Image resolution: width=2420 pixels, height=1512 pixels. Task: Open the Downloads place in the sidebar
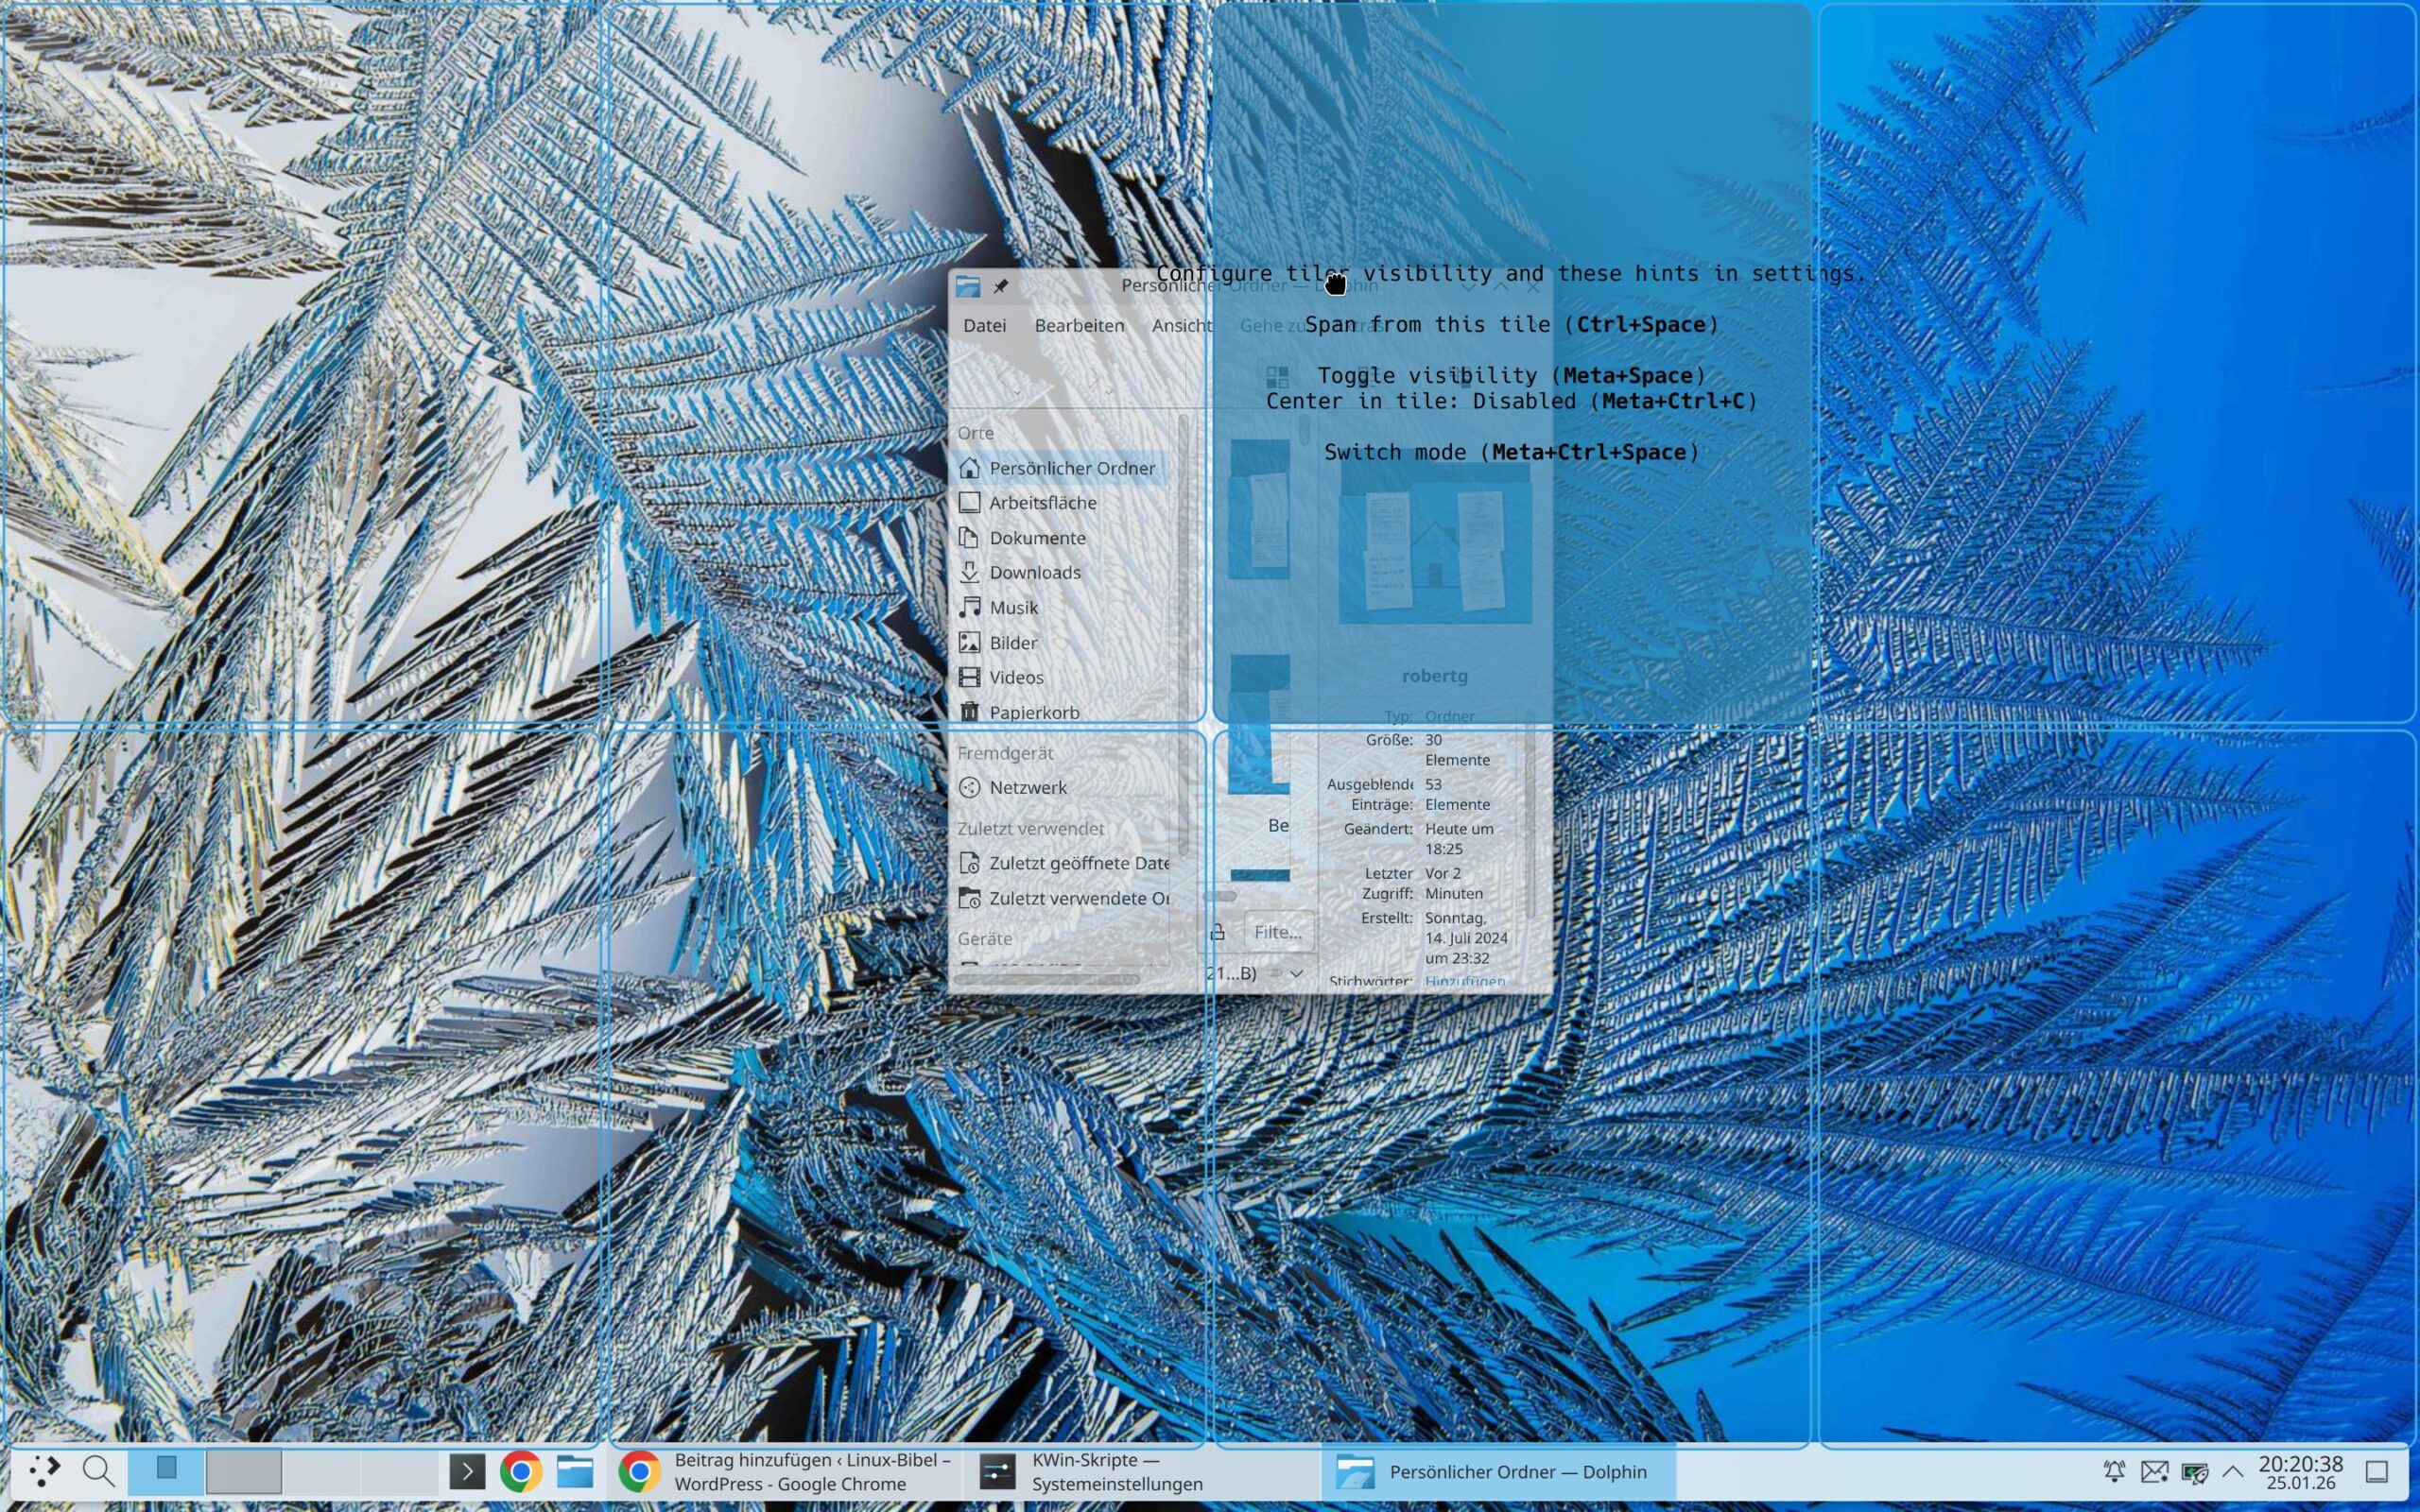pos(1034,572)
